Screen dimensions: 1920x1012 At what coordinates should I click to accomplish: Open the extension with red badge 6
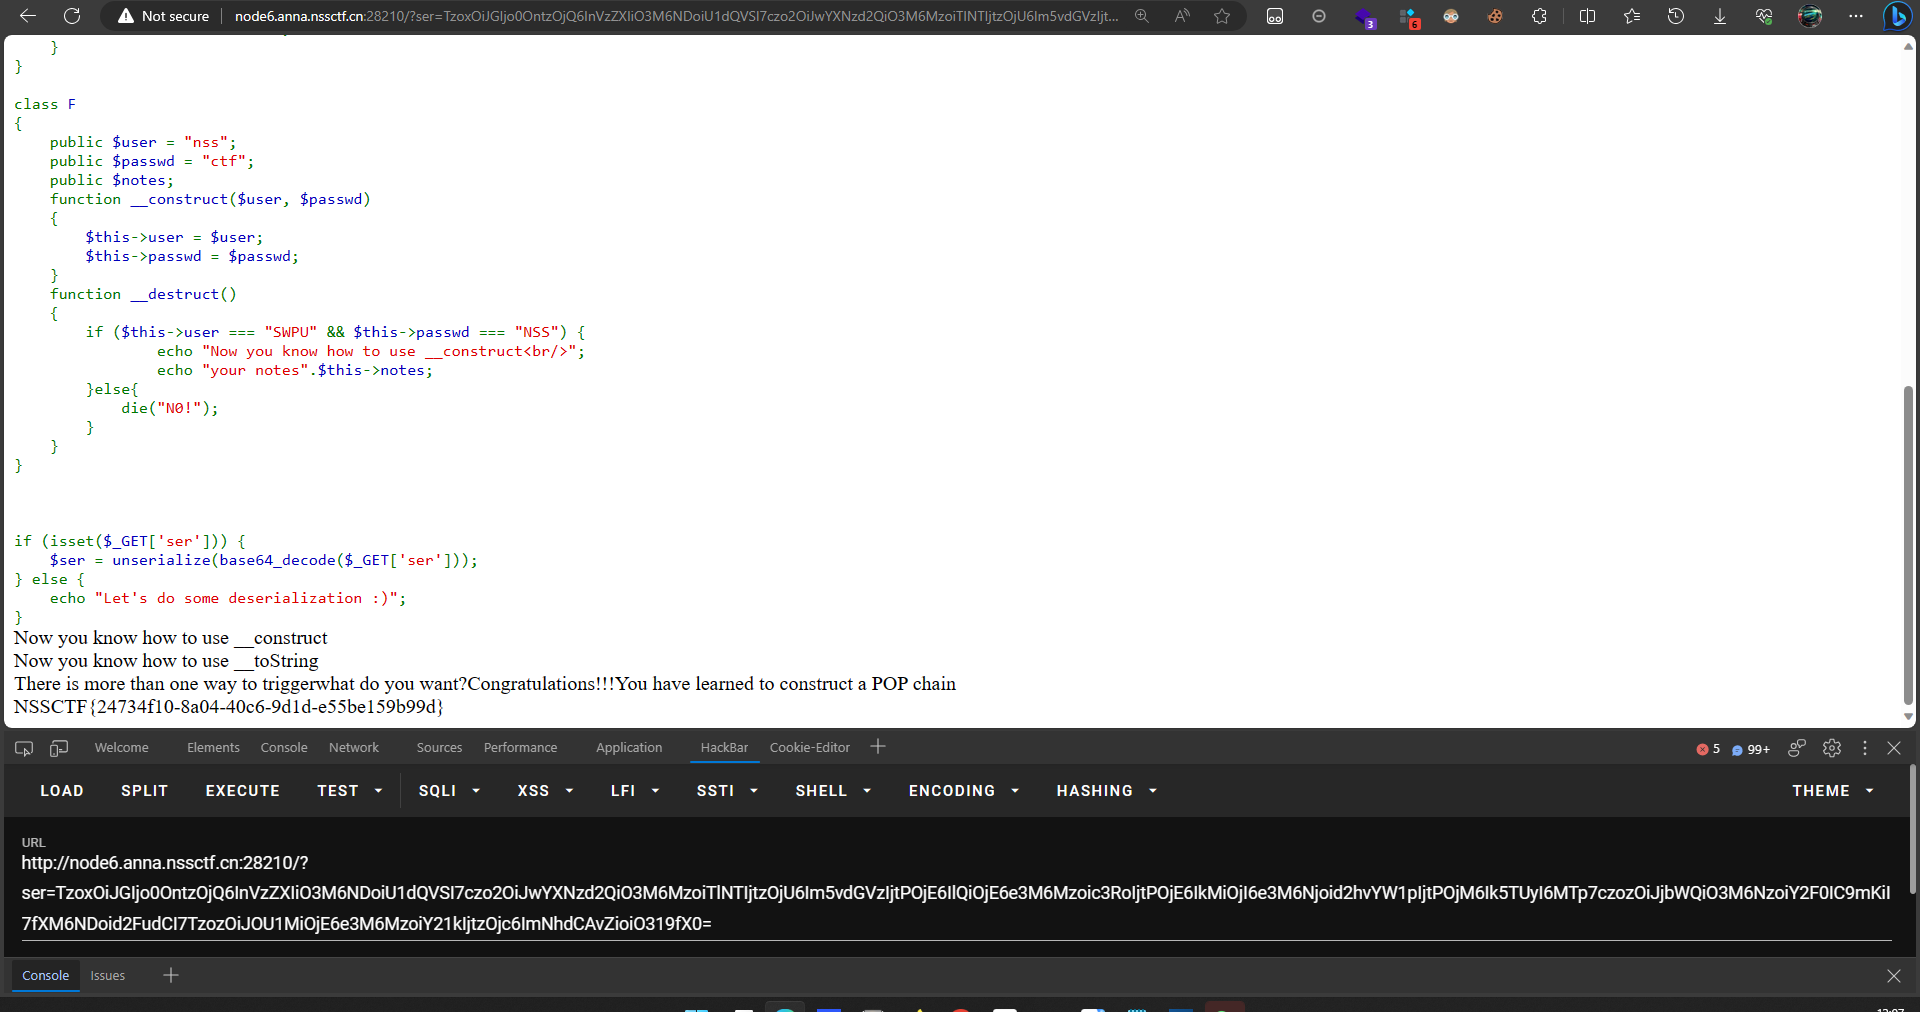[x=1409, y=17]
